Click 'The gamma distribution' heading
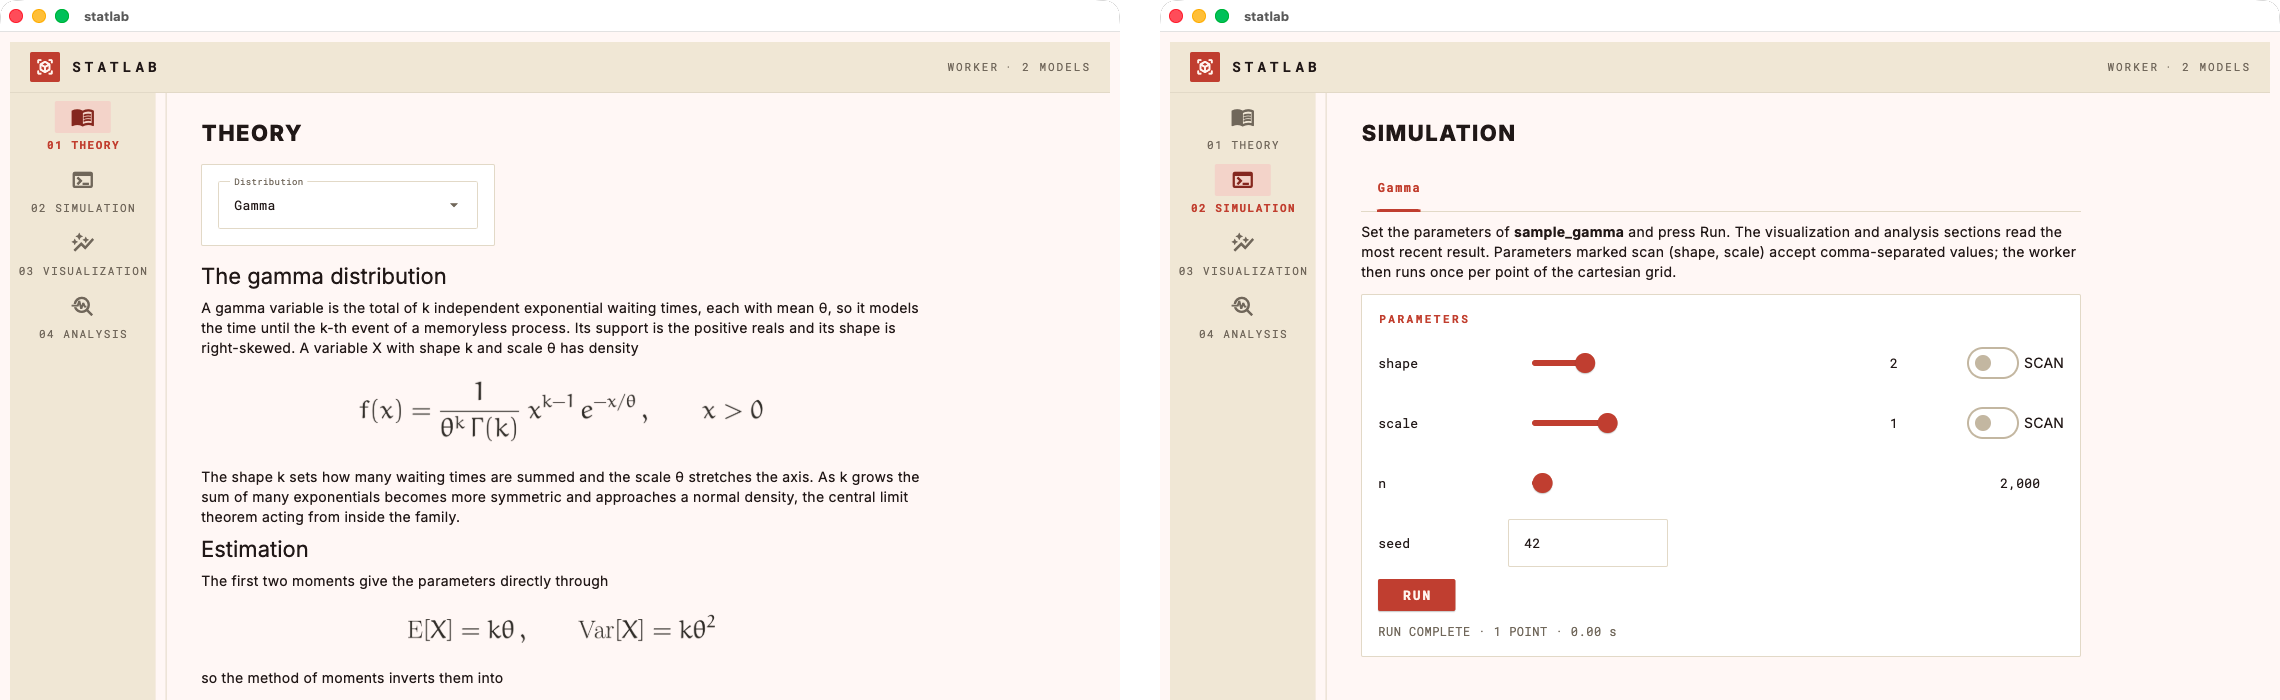This screenshot has height=700, width=2280. 324,276
